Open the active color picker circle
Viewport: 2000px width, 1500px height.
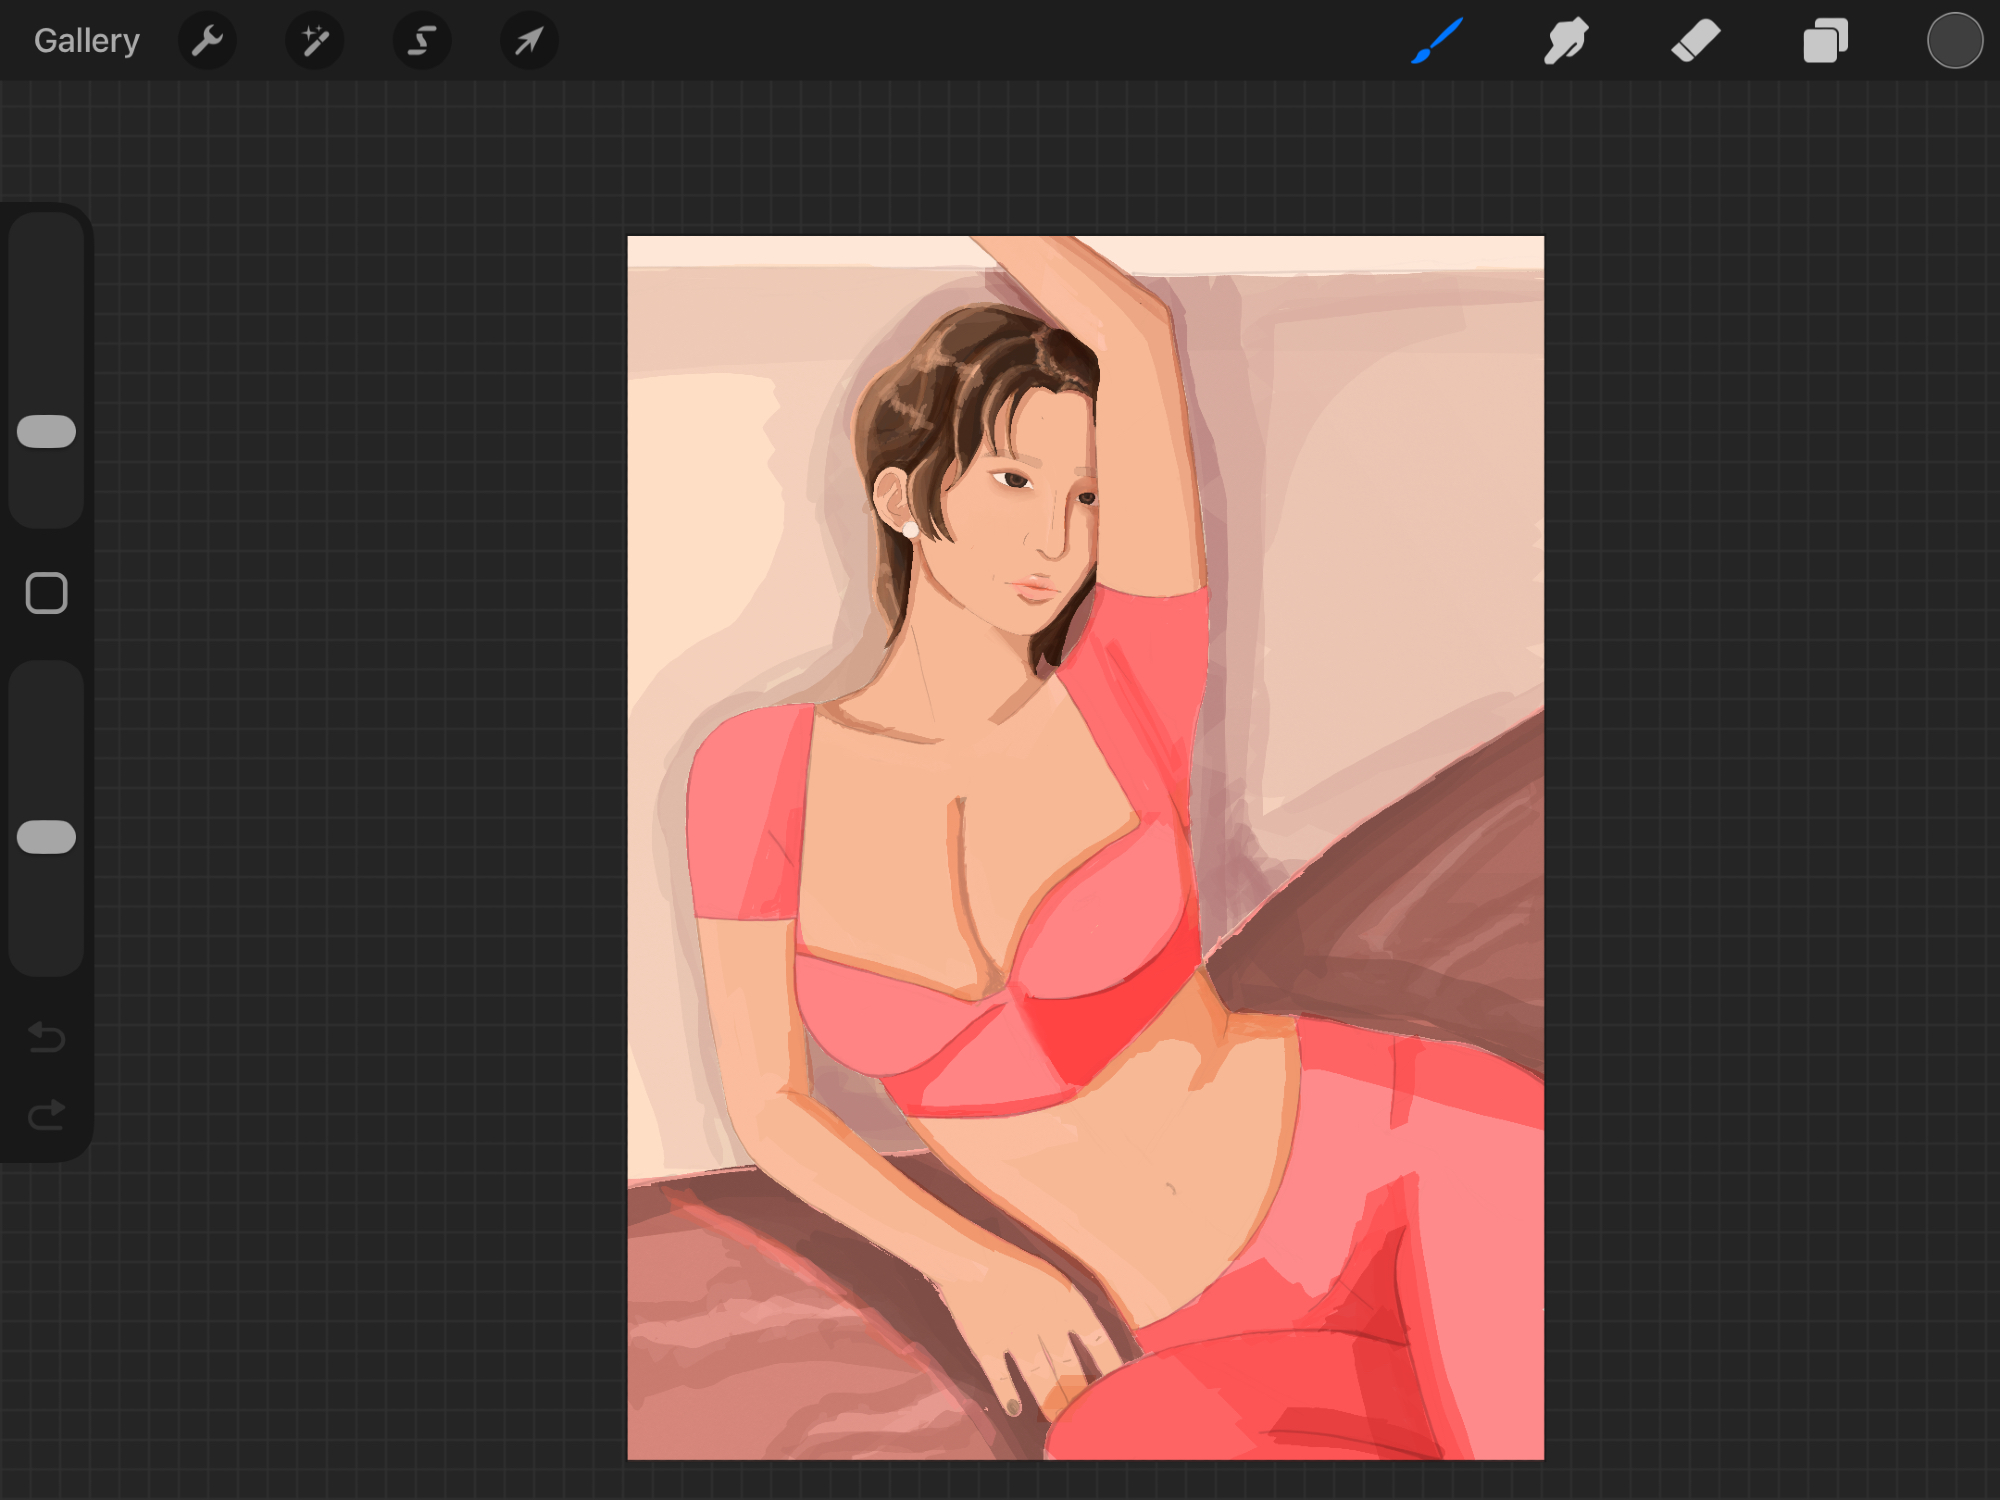click(x=1954, y=41)
